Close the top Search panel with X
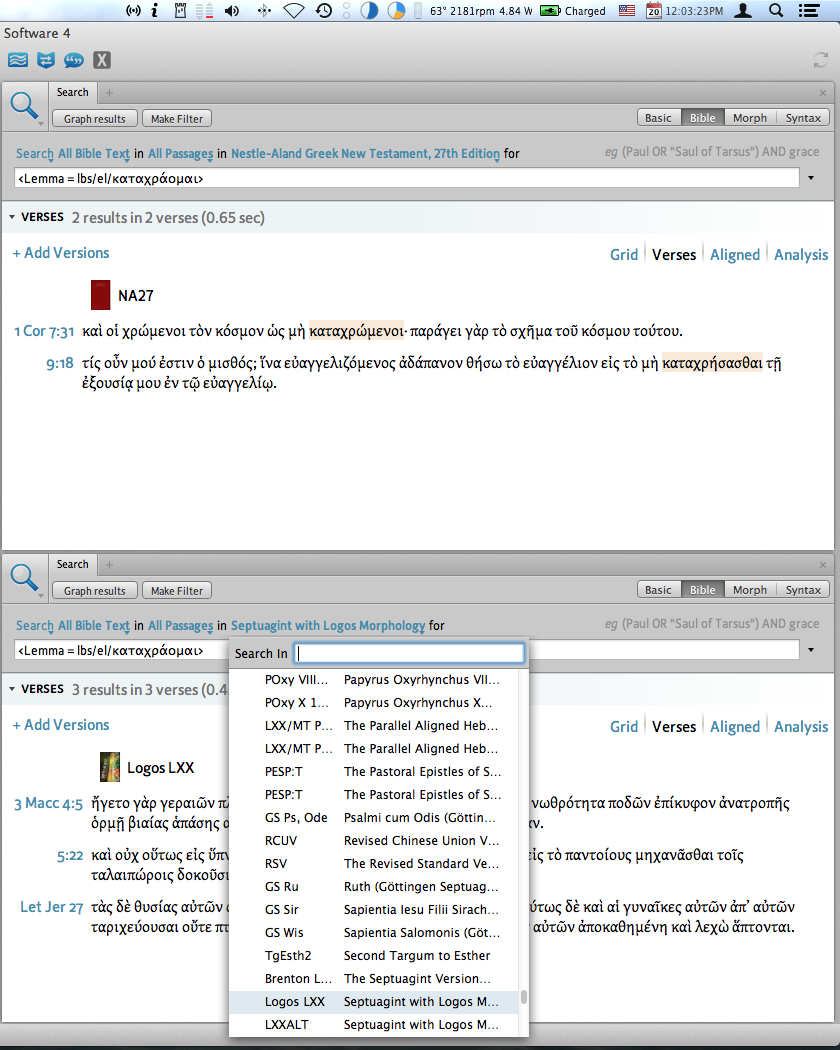Viewport: 840px width, 1050px height. [x=823, y=93]
